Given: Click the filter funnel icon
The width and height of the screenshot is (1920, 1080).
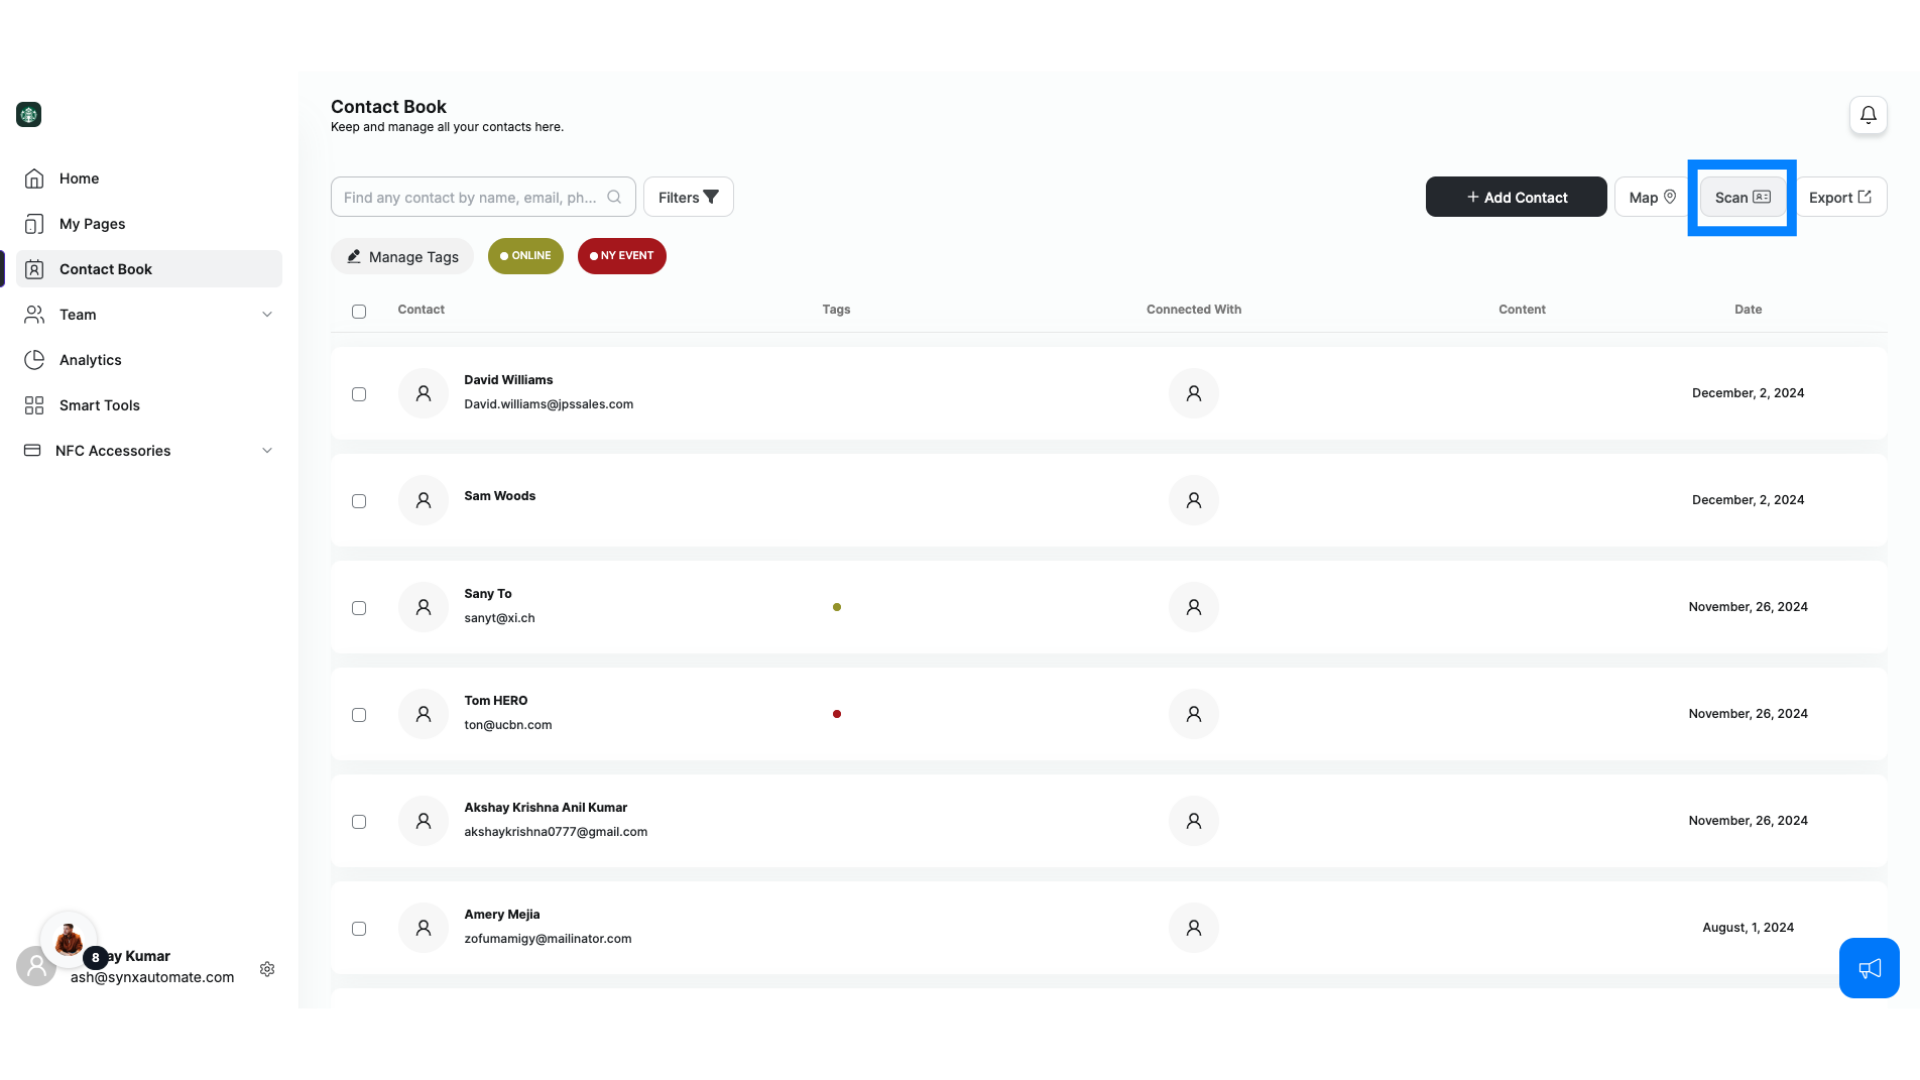Looking at the screenshot, I should pyautogui.click(x=712, y=196).
